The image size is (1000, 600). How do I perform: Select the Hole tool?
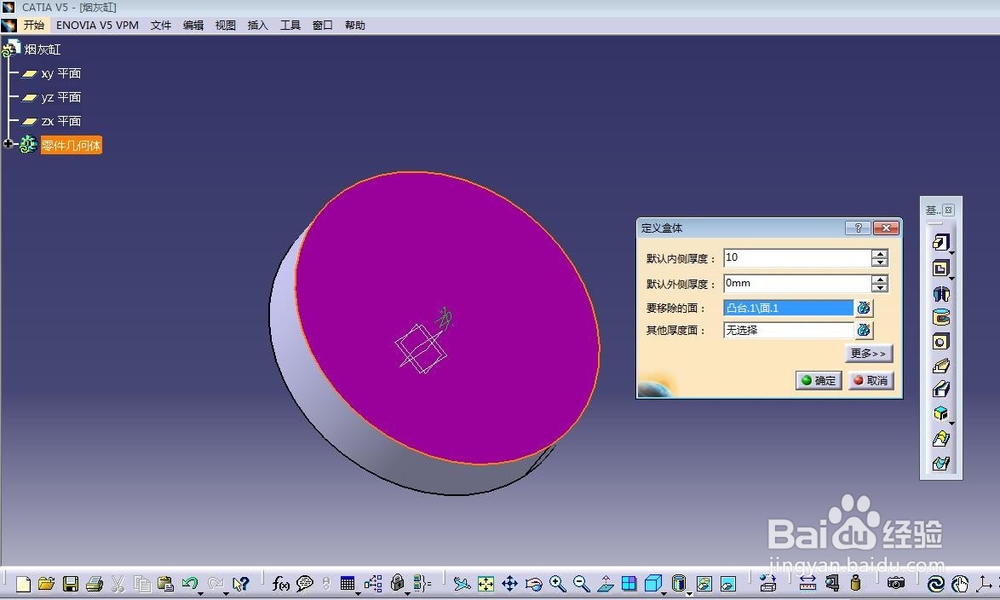pyautogui.click(x=941, y=342)
